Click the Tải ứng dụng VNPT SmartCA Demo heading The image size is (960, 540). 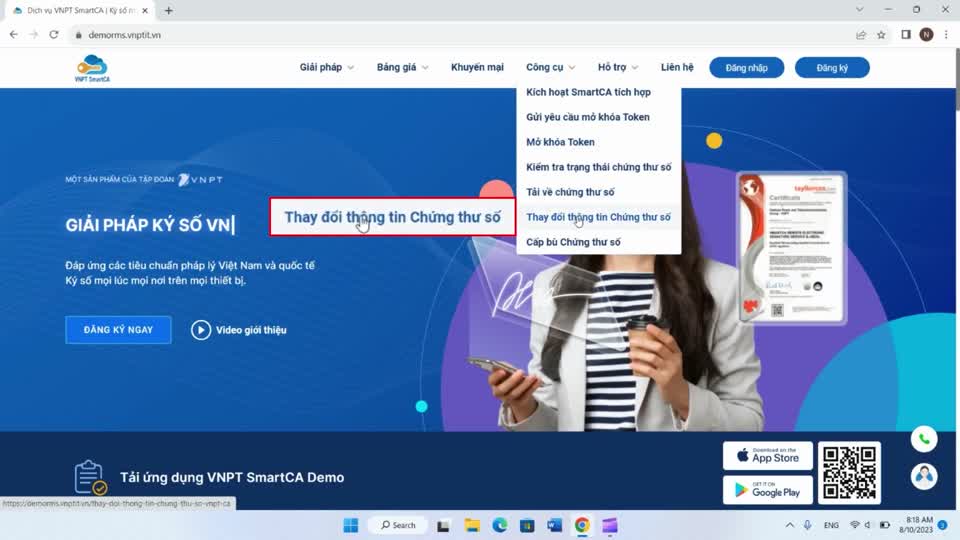232,478
